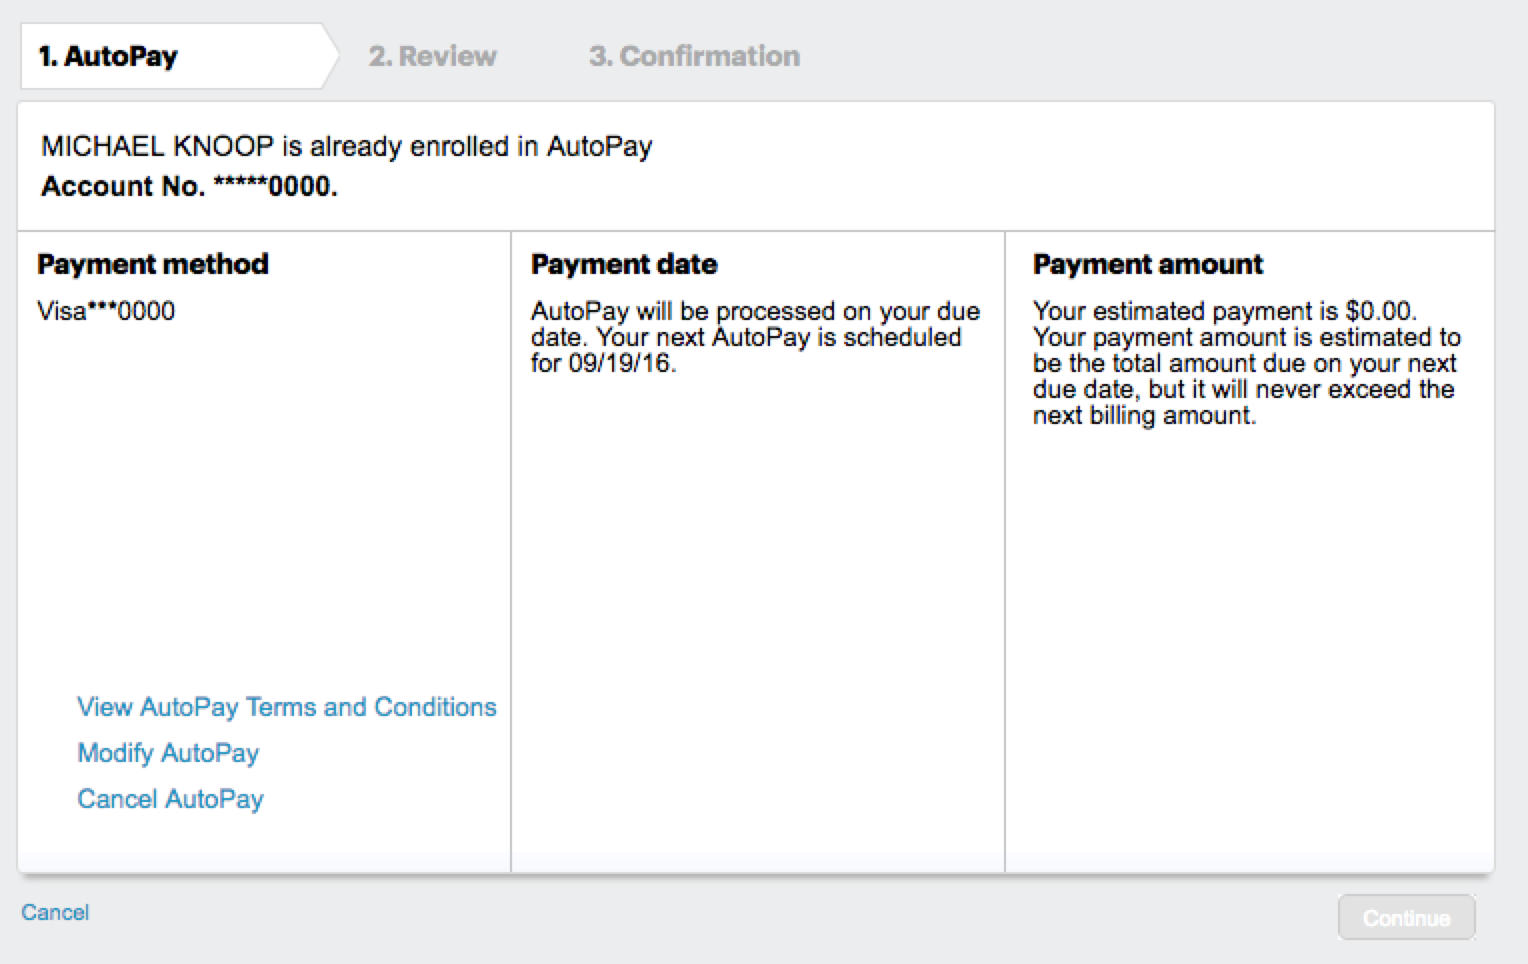Go to the 2. Review step
This screenshot has width=1528, height=964.
click(x=432, y=56)
